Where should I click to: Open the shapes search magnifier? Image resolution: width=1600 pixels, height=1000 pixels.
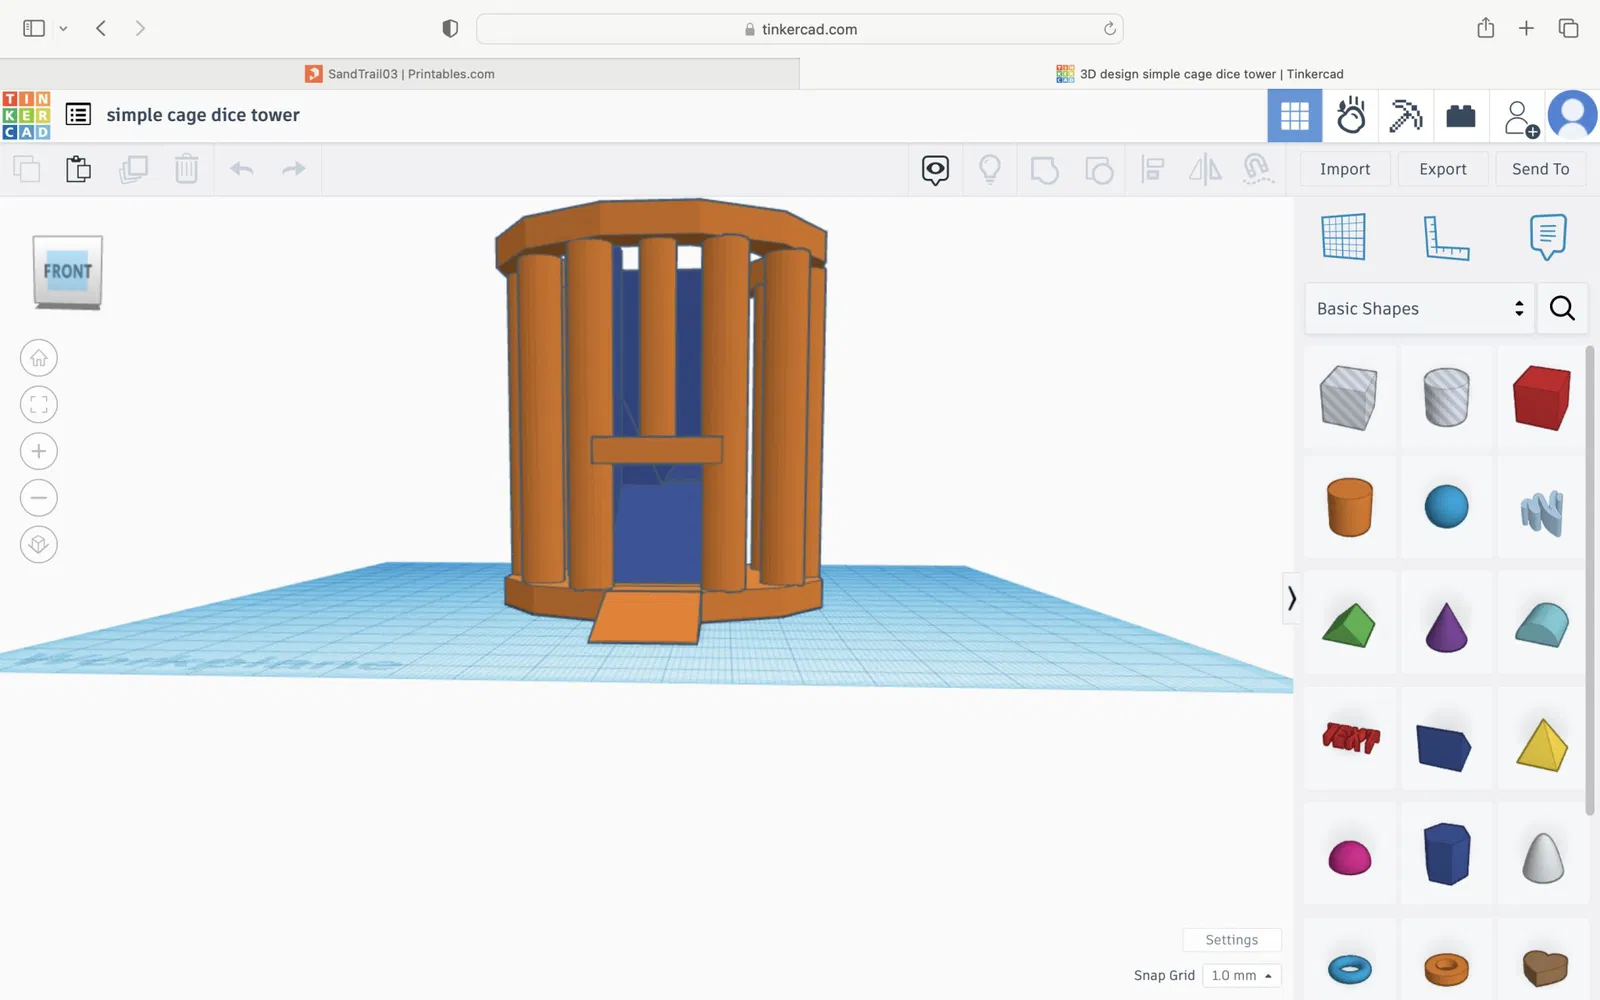point(1562,309)
